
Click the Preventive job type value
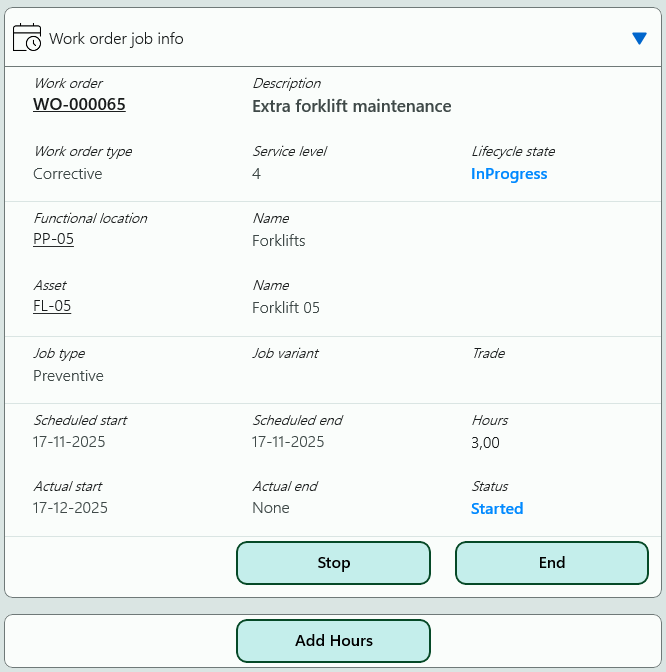click(x=68, y=376)
